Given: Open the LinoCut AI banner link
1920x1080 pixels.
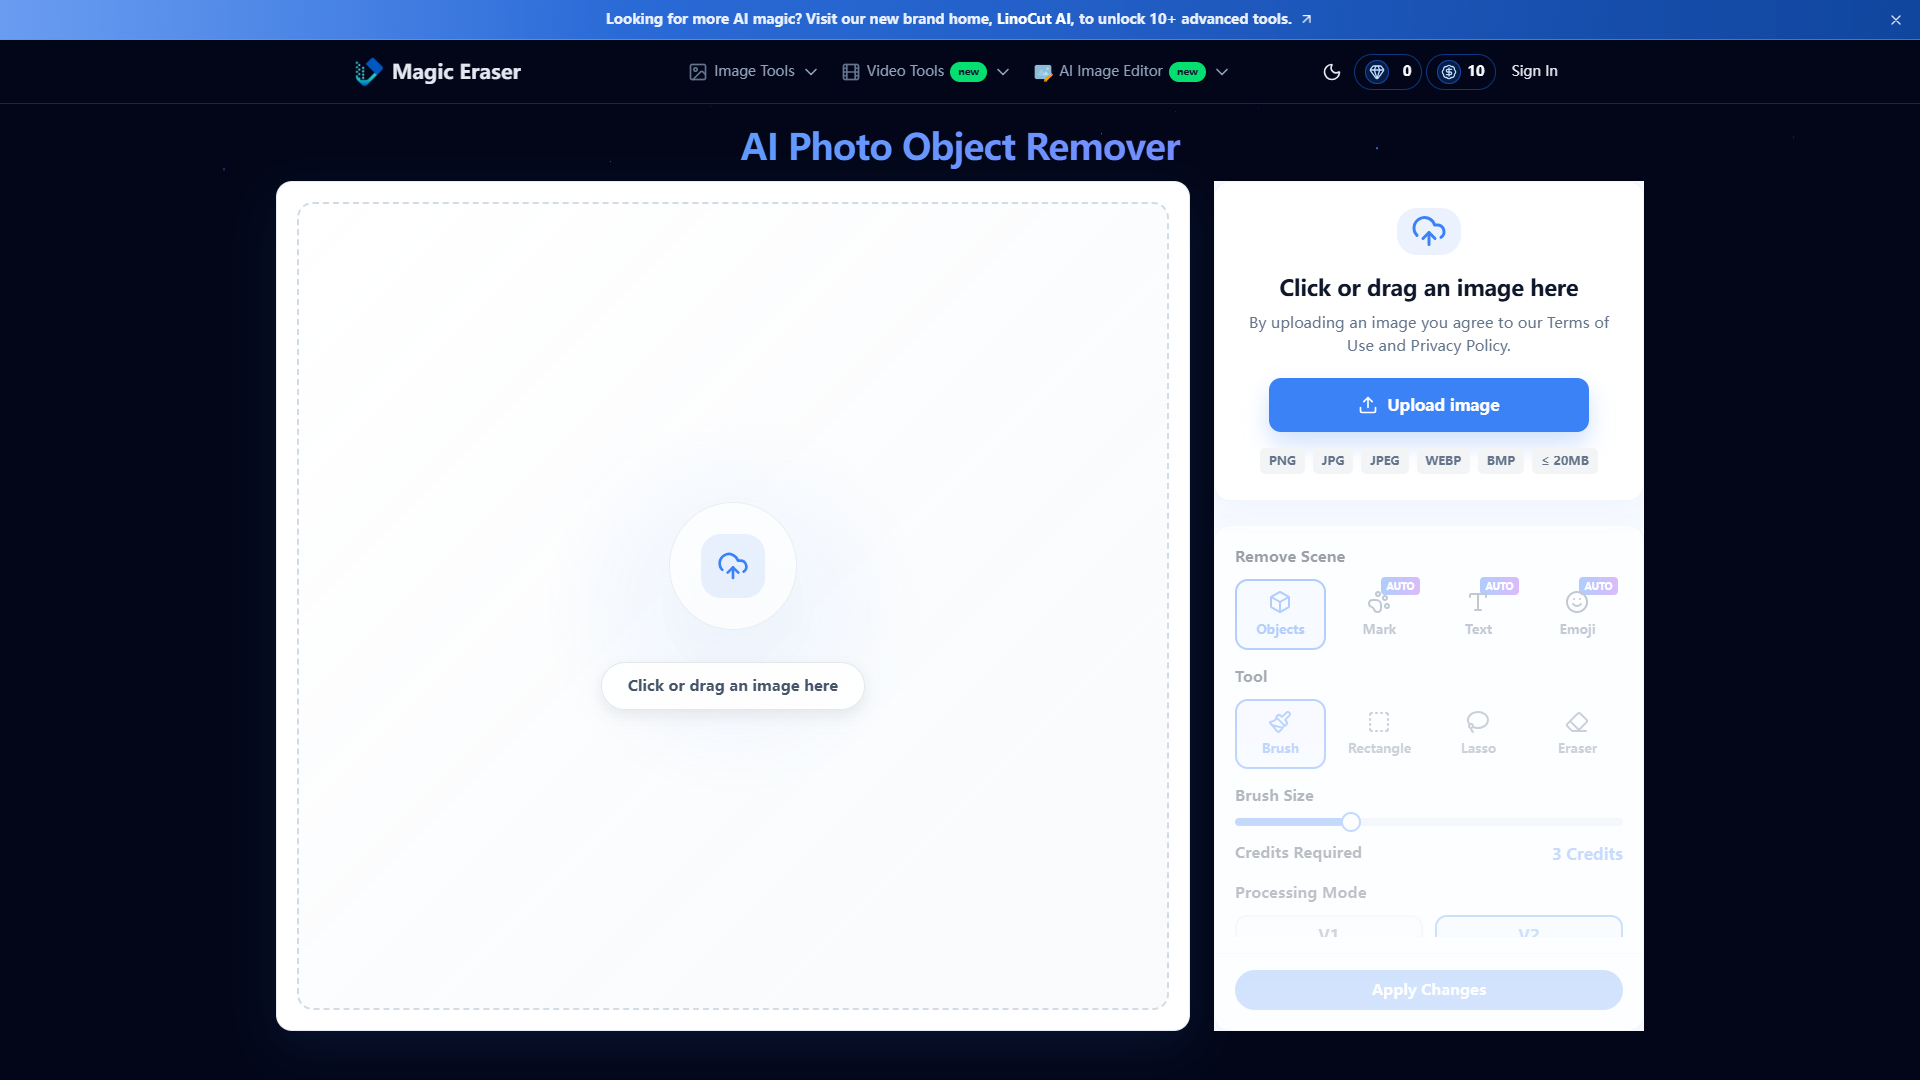Looking at the screenshot, I should click(958, 19).
